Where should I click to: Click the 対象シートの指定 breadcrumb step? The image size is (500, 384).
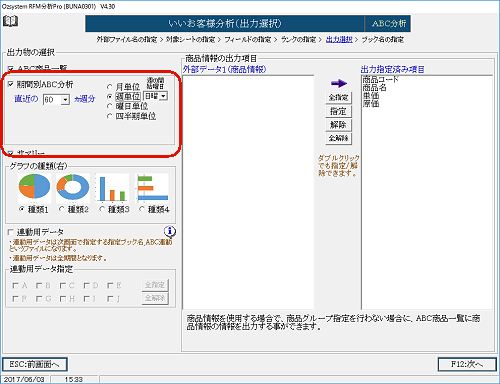pos(190,39)
